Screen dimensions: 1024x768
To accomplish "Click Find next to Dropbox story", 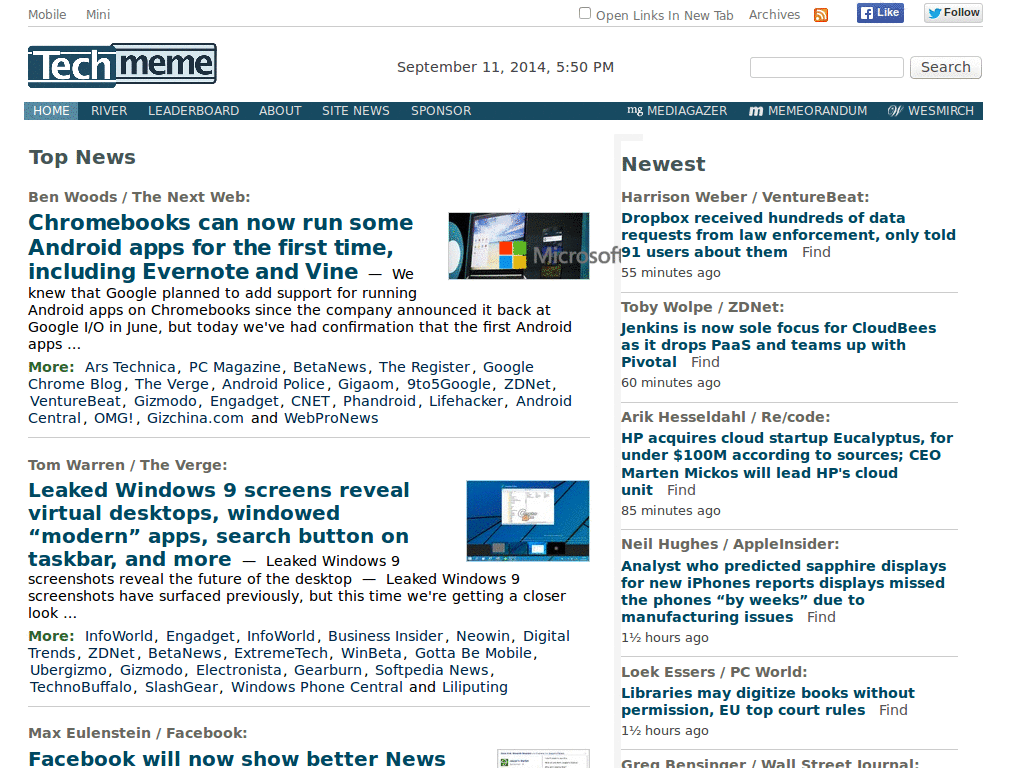I will pyautogui.click(x=816, y=252).
